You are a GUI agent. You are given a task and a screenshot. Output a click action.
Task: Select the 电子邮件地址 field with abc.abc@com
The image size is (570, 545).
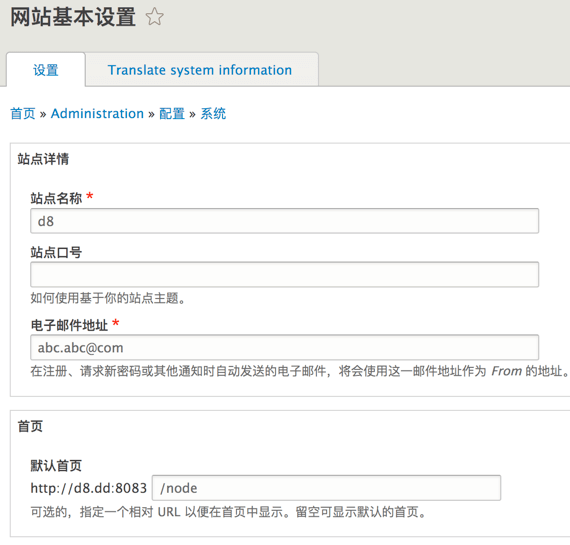[285, 348]
